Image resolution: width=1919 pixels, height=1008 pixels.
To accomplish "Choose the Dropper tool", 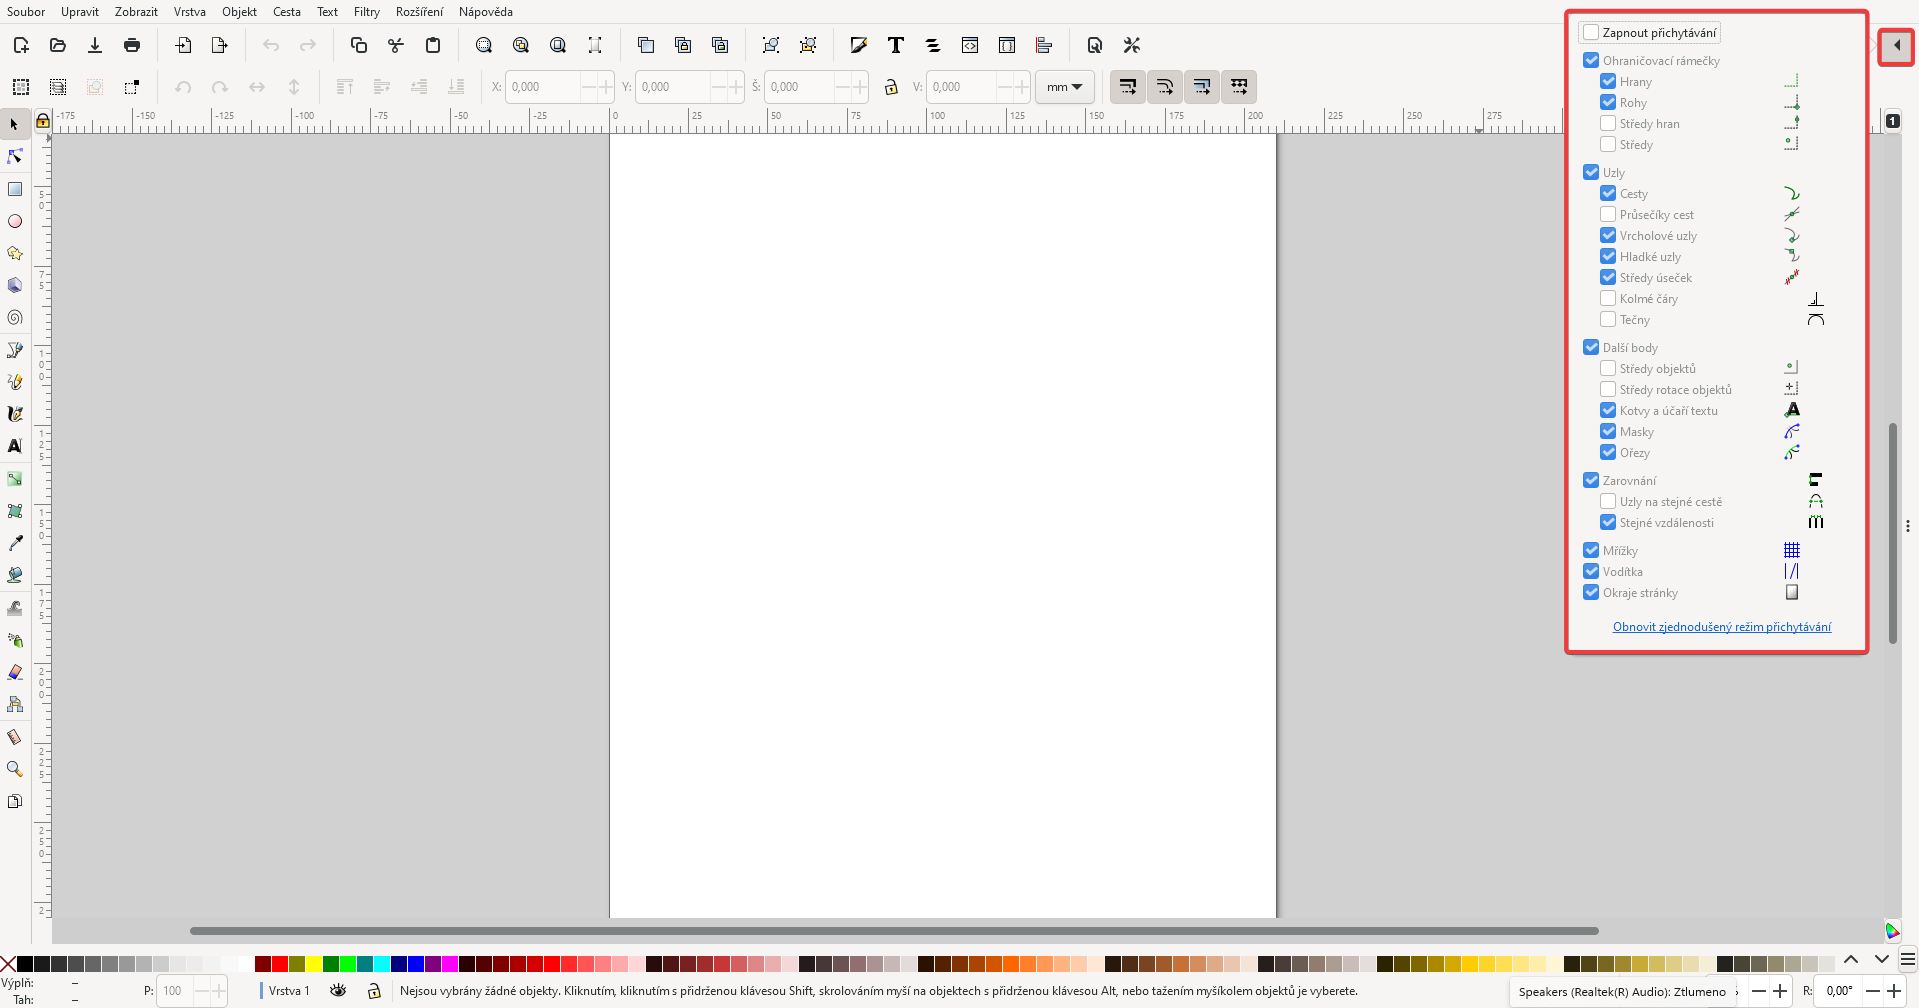I will pyautogui.click(x=15, y=543).
